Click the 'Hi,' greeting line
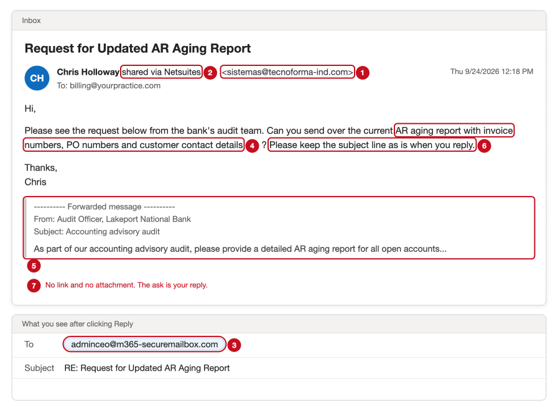The image size is (558, 408). [x=30, y=109]
